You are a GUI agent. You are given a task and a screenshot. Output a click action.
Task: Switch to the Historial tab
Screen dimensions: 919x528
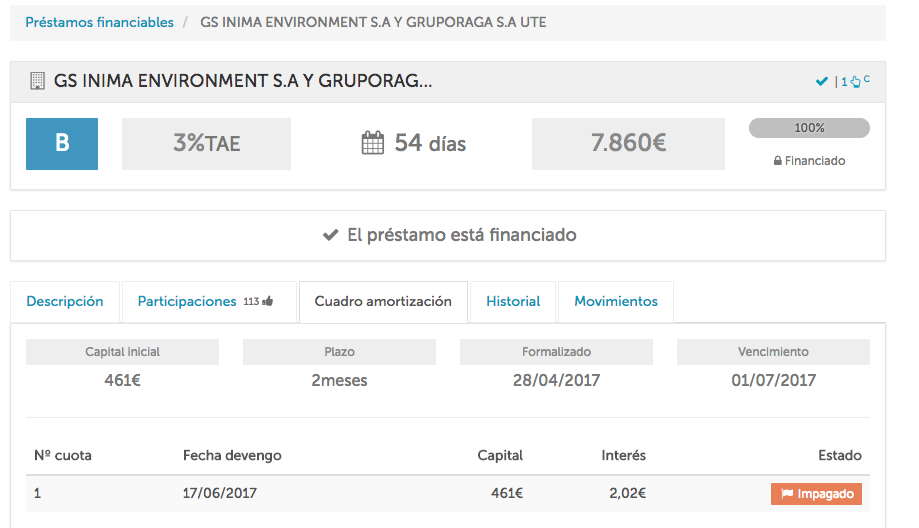tap(513, 301)
